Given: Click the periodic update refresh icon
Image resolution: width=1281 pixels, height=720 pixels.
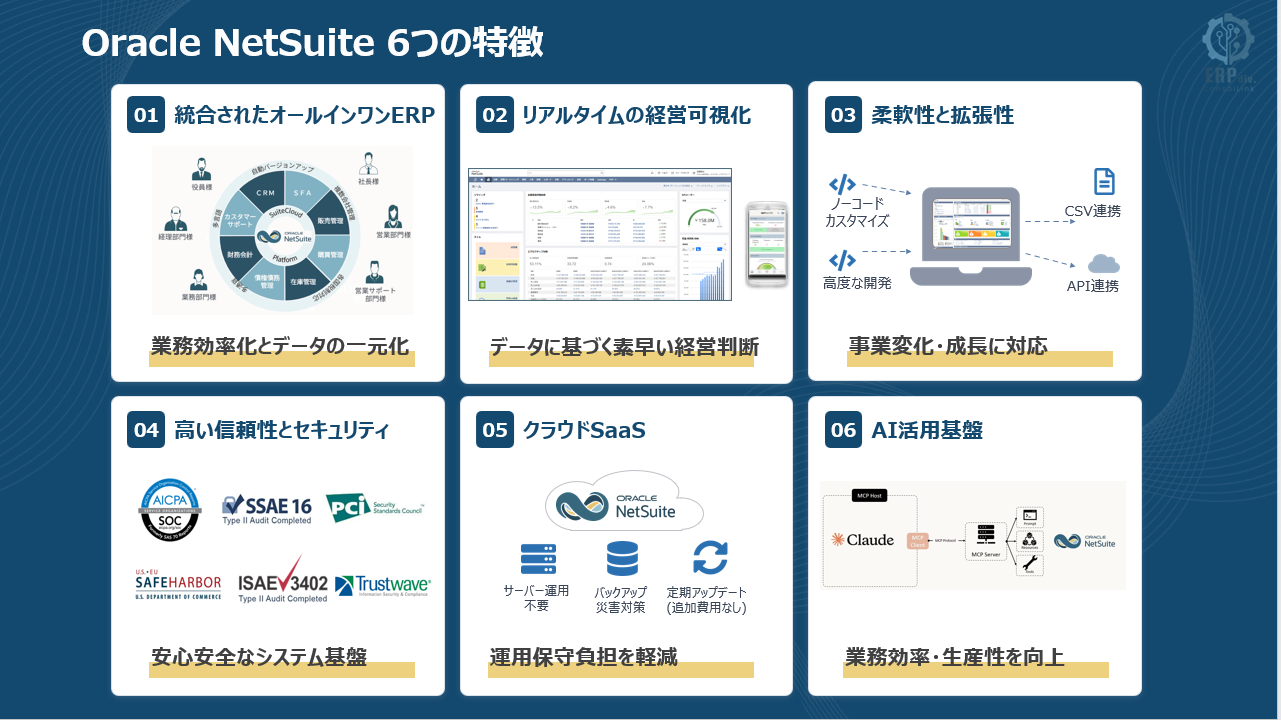Looking at the screenshot, I should (710, 558).
